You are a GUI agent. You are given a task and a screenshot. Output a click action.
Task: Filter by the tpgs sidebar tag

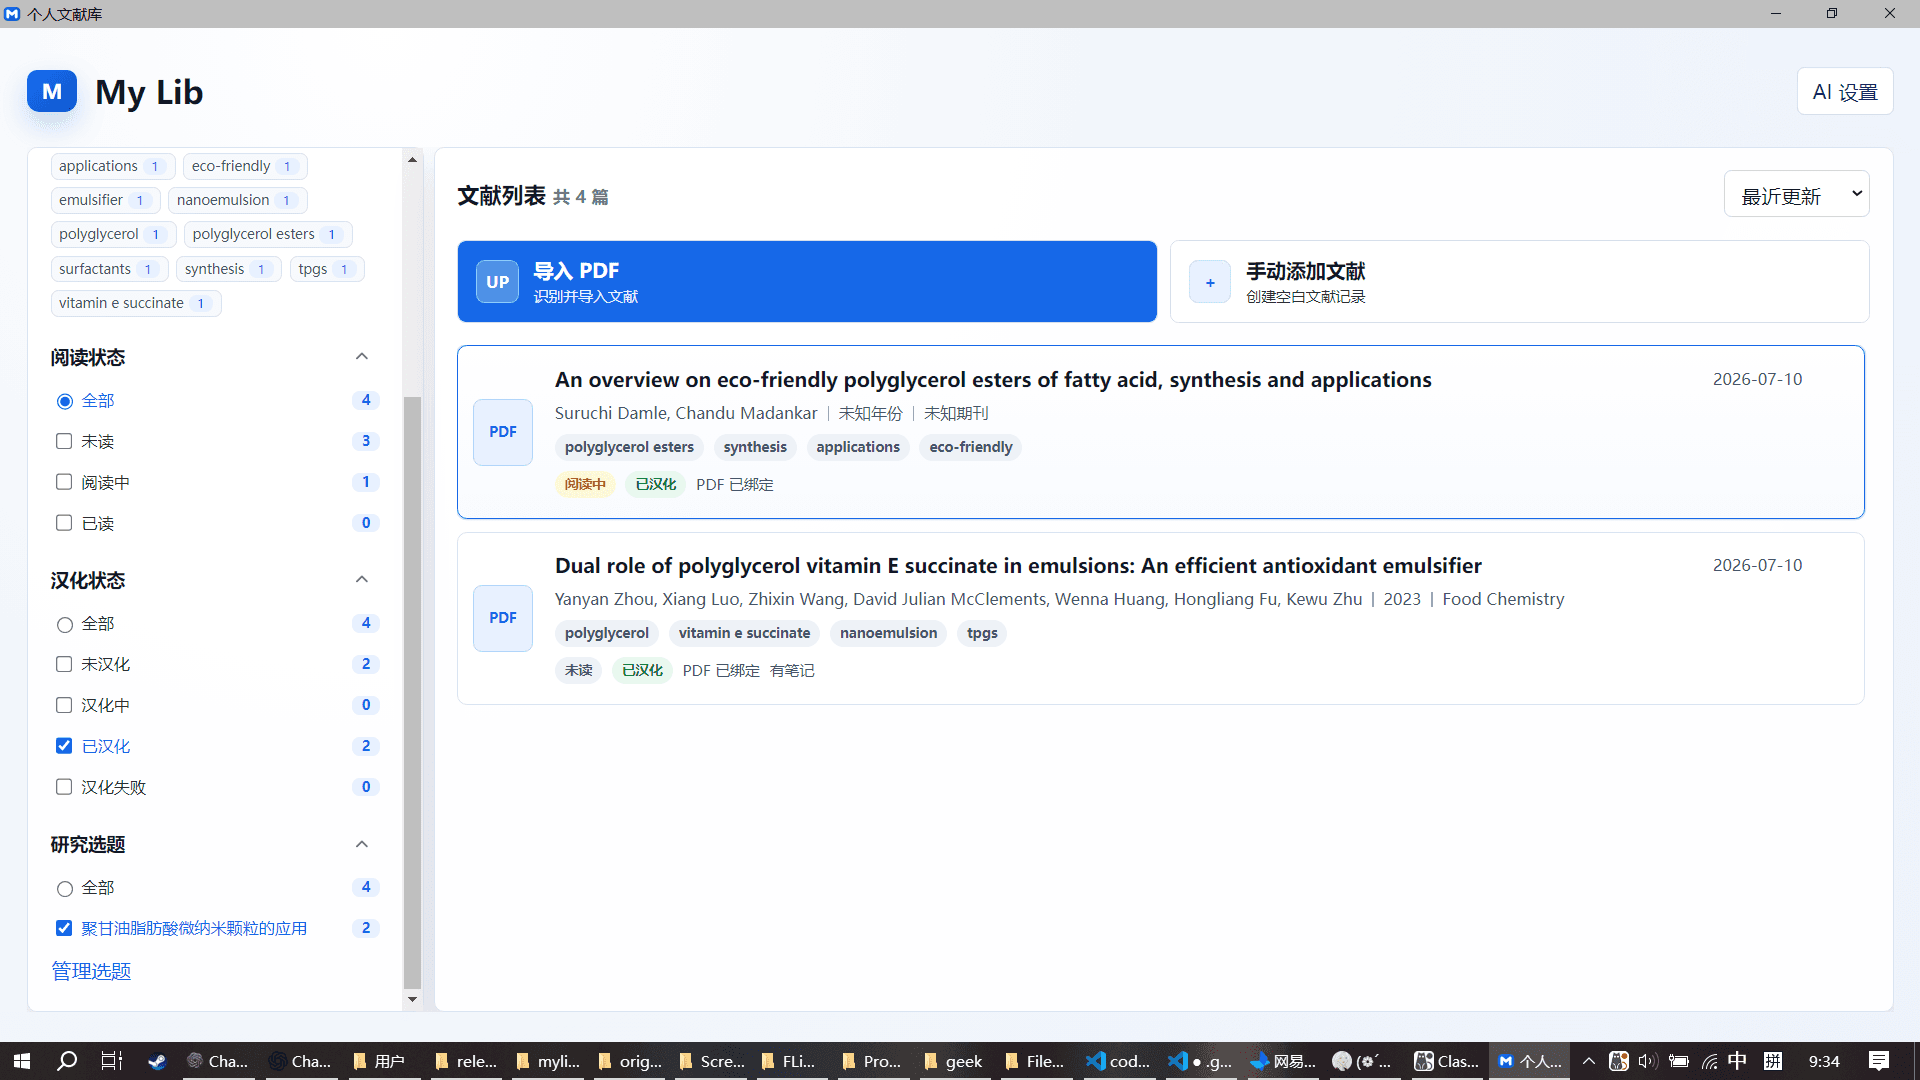(326, 269)
